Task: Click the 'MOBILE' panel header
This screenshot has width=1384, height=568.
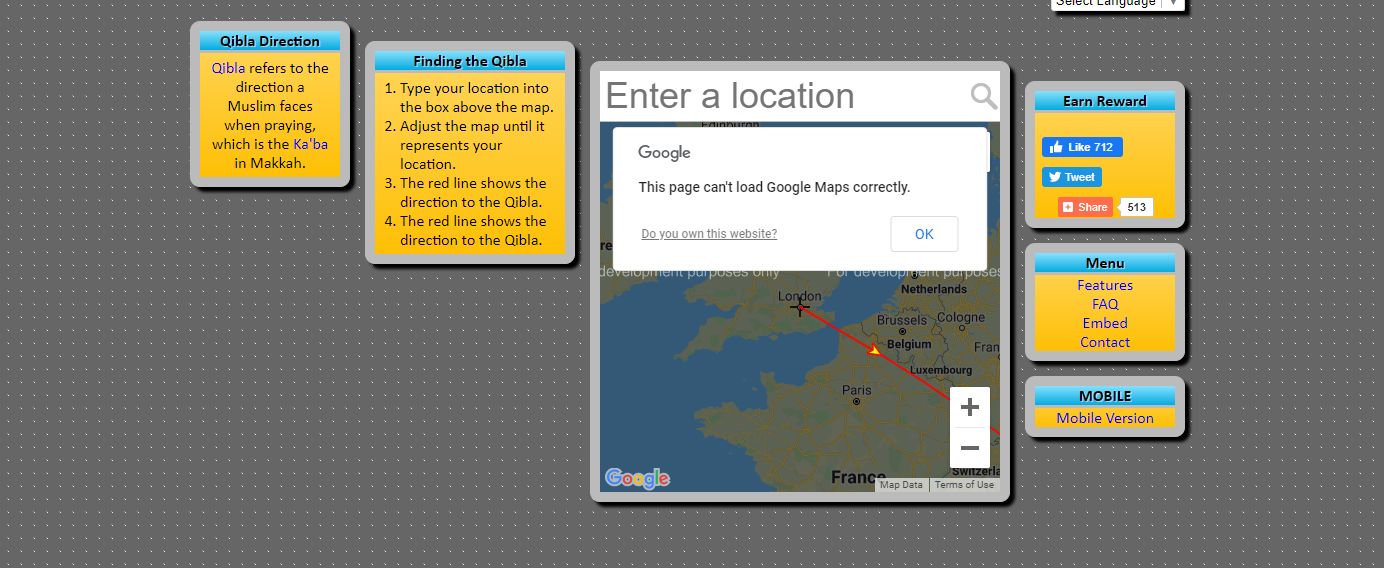Action: (x=1105, y=396)
